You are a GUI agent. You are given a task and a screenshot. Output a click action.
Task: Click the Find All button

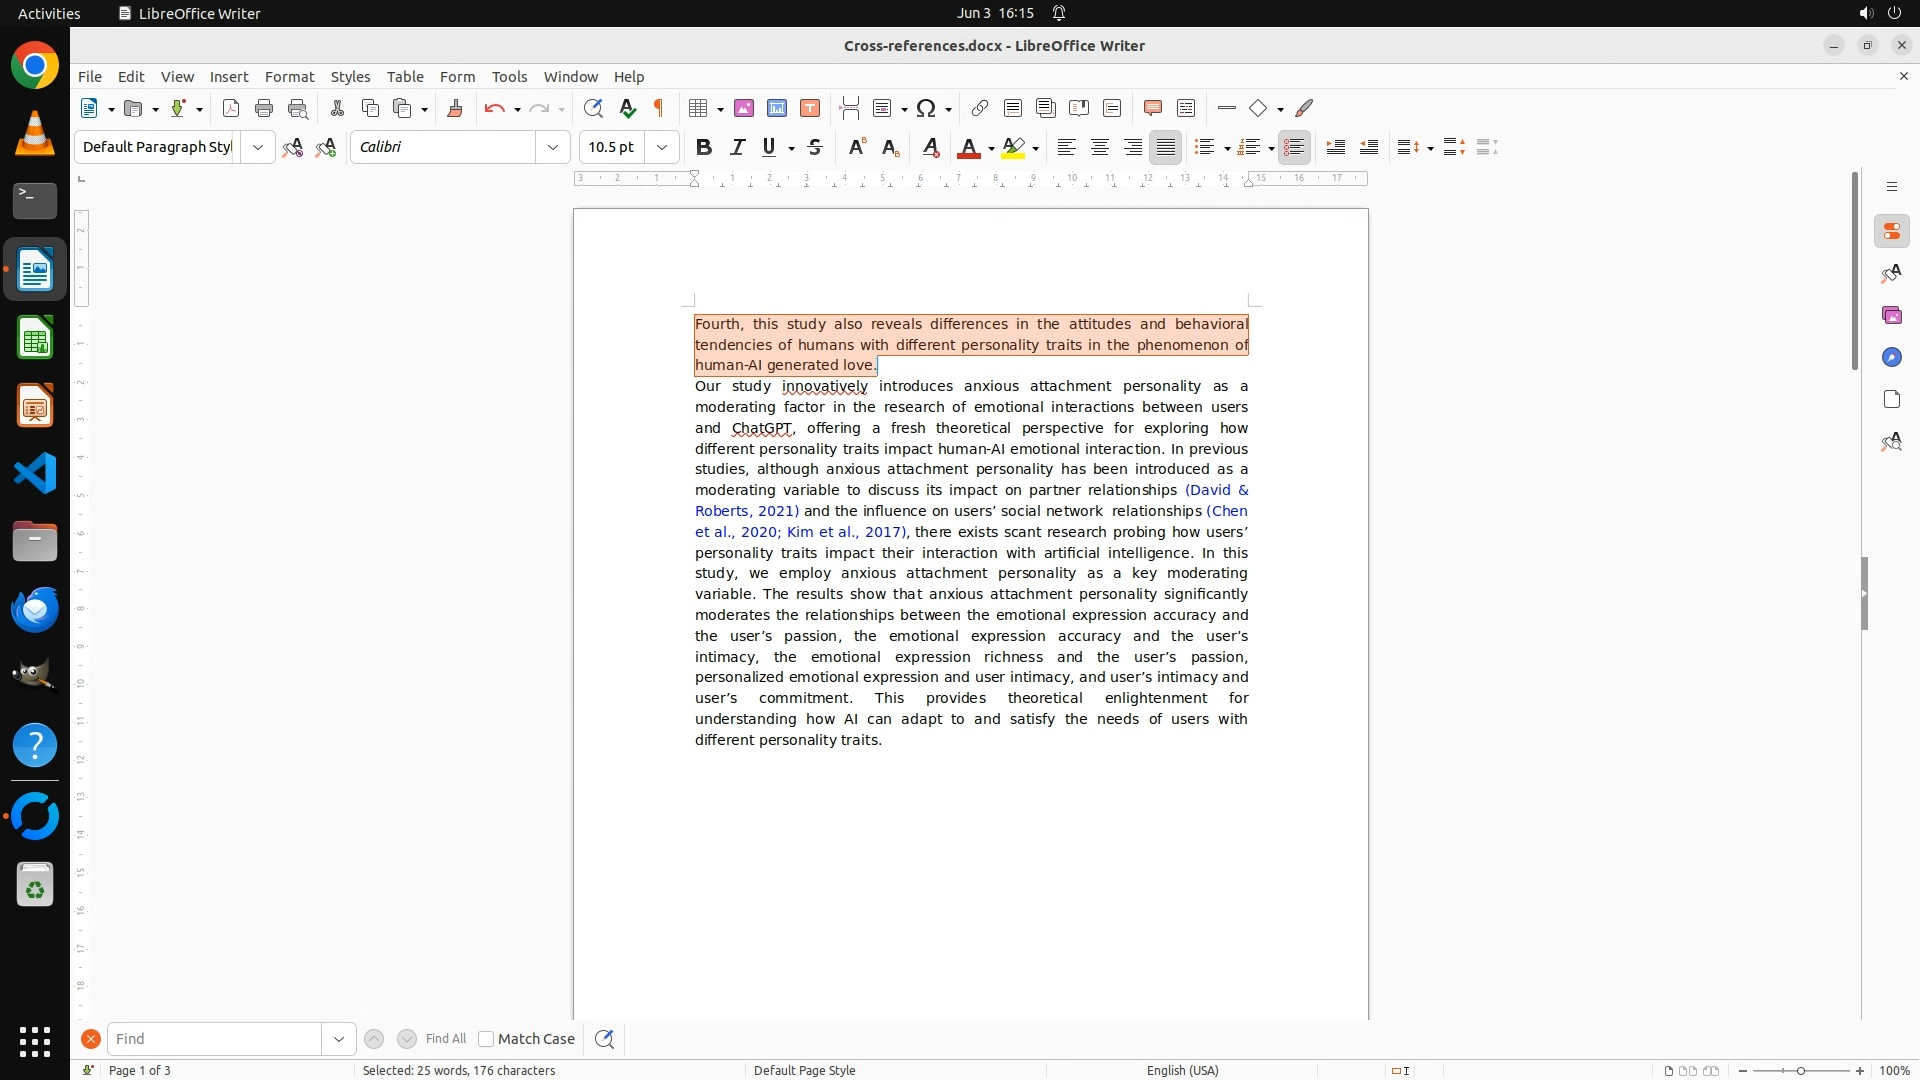pyautogui.click(x=446, y=1039)
